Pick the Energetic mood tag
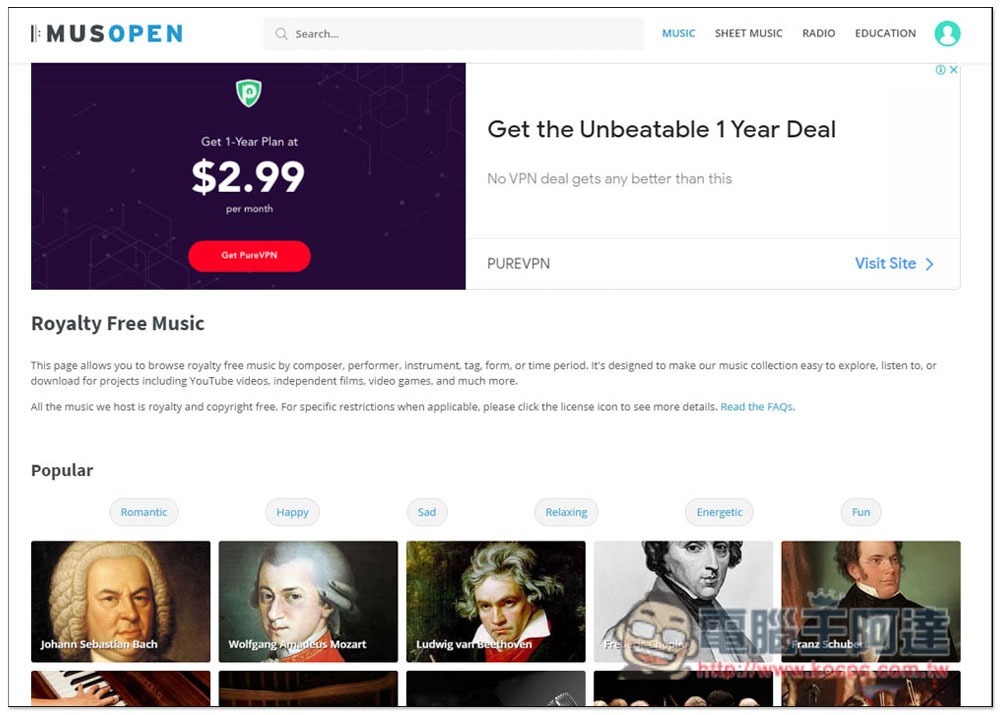The height and width of the screenshot is (715, 1000). 719,512
